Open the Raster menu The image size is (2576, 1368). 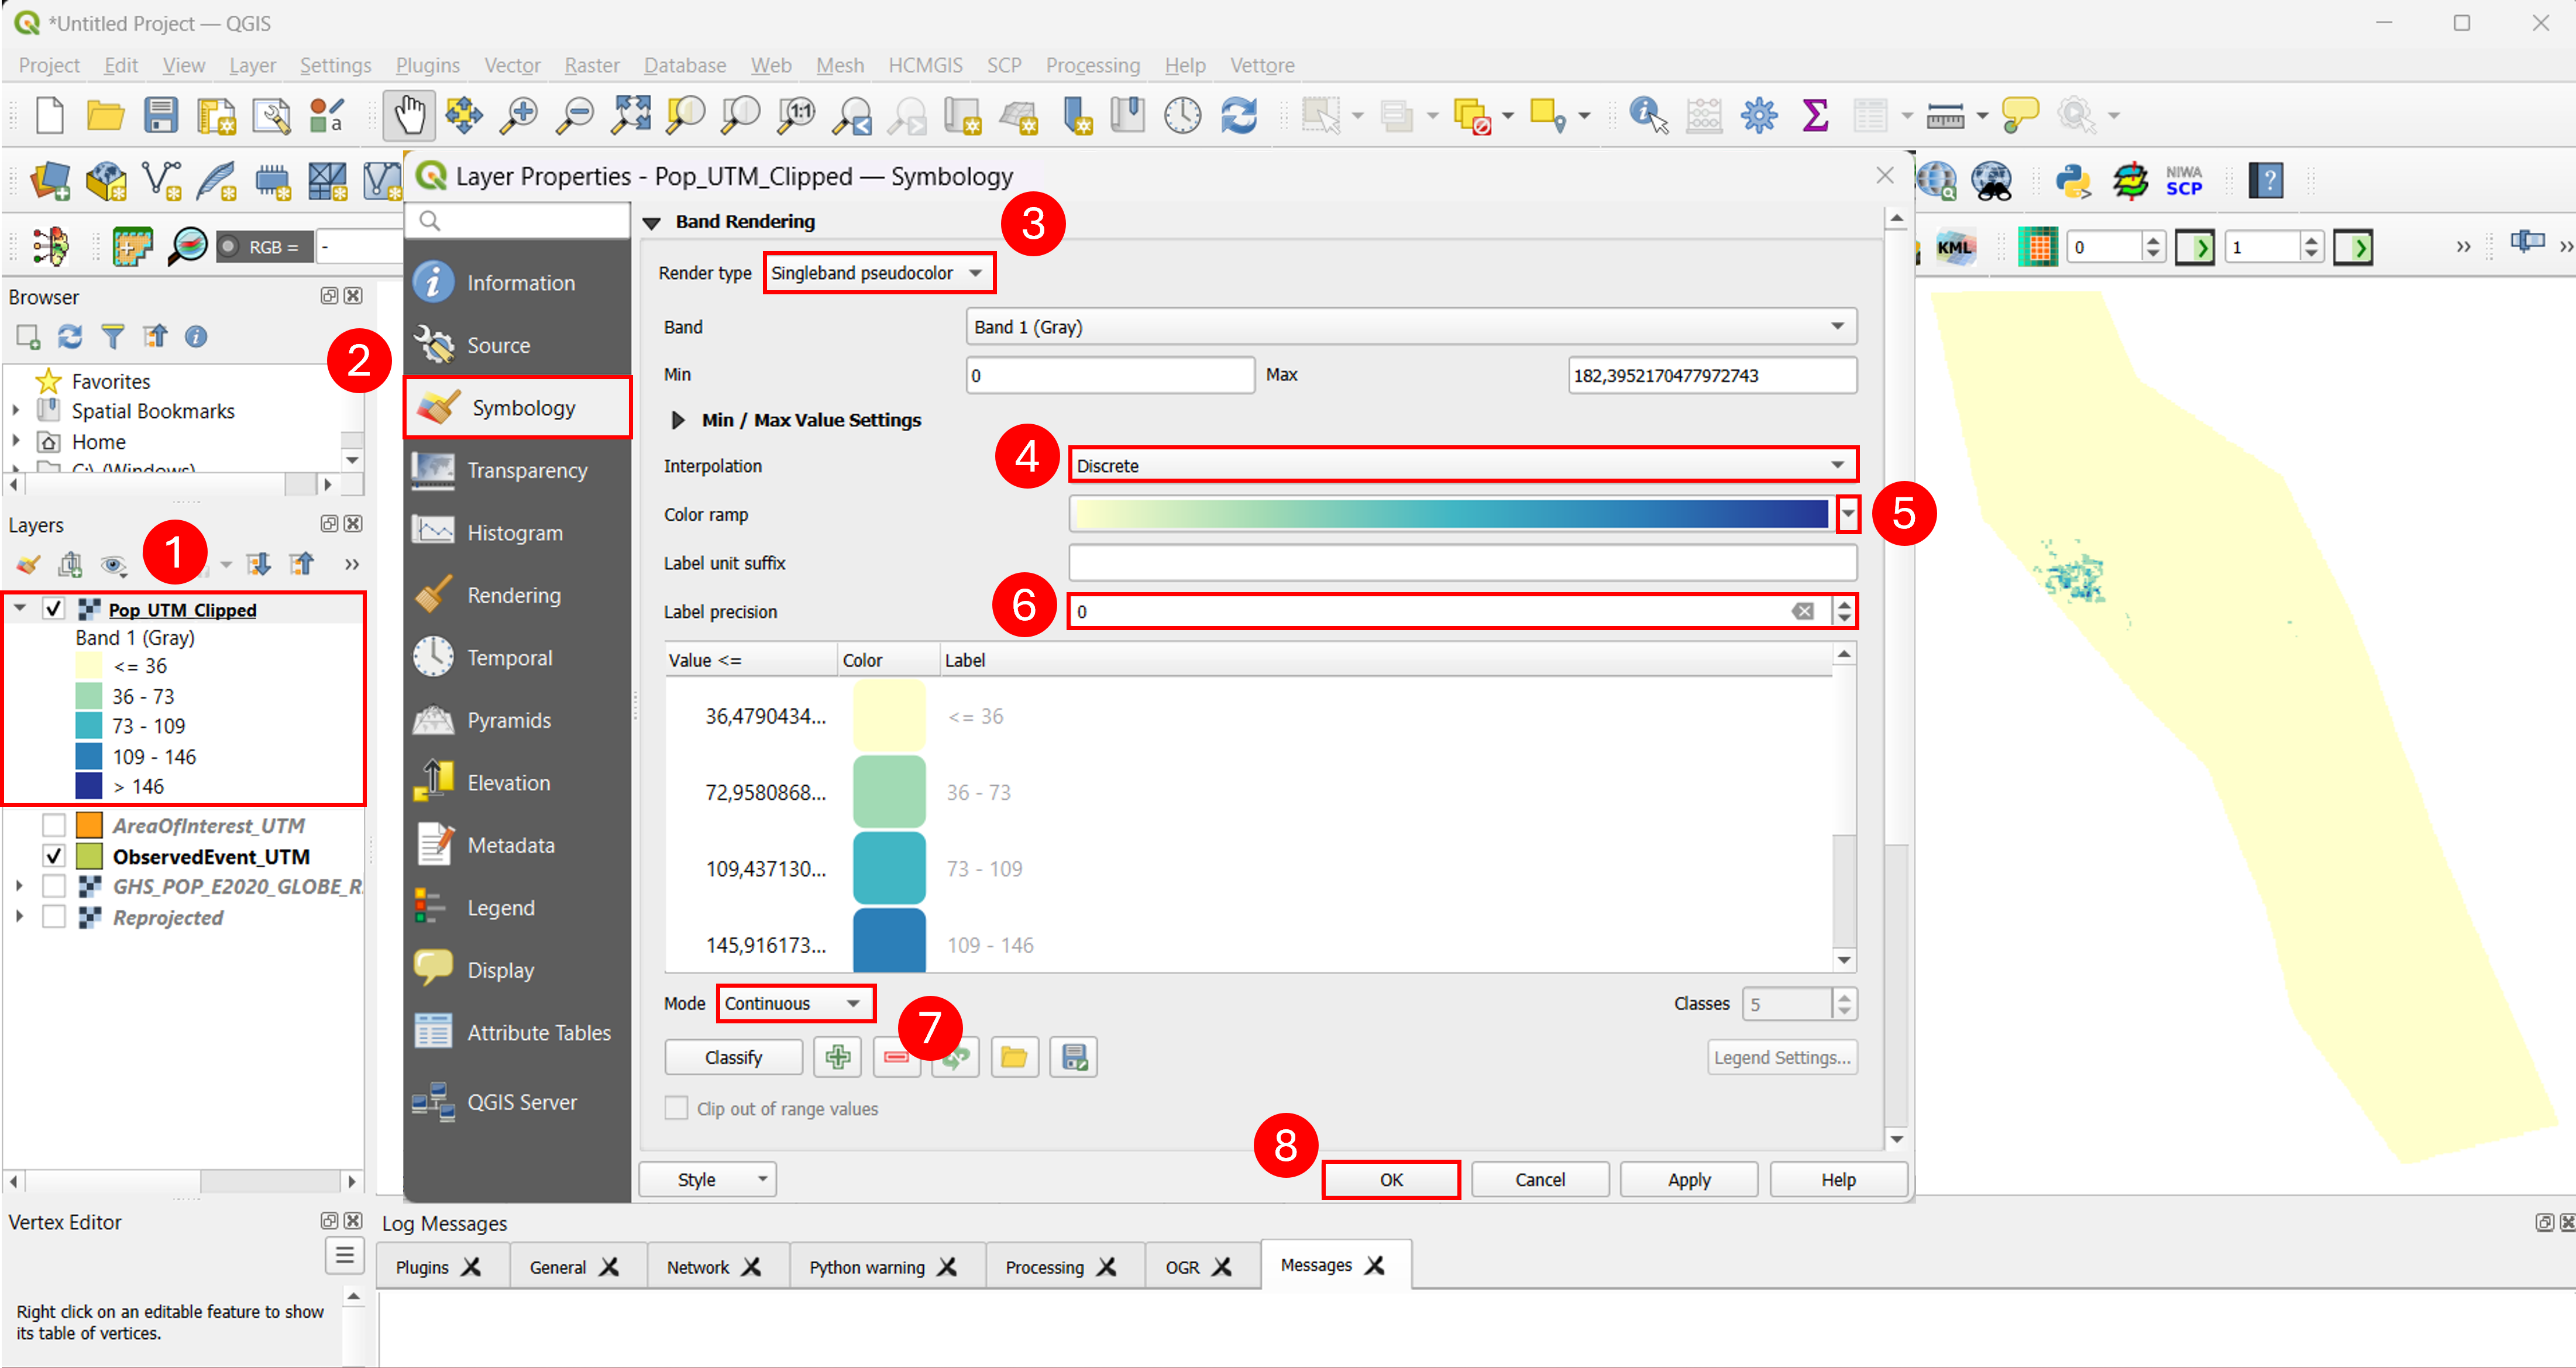[592, 66]
